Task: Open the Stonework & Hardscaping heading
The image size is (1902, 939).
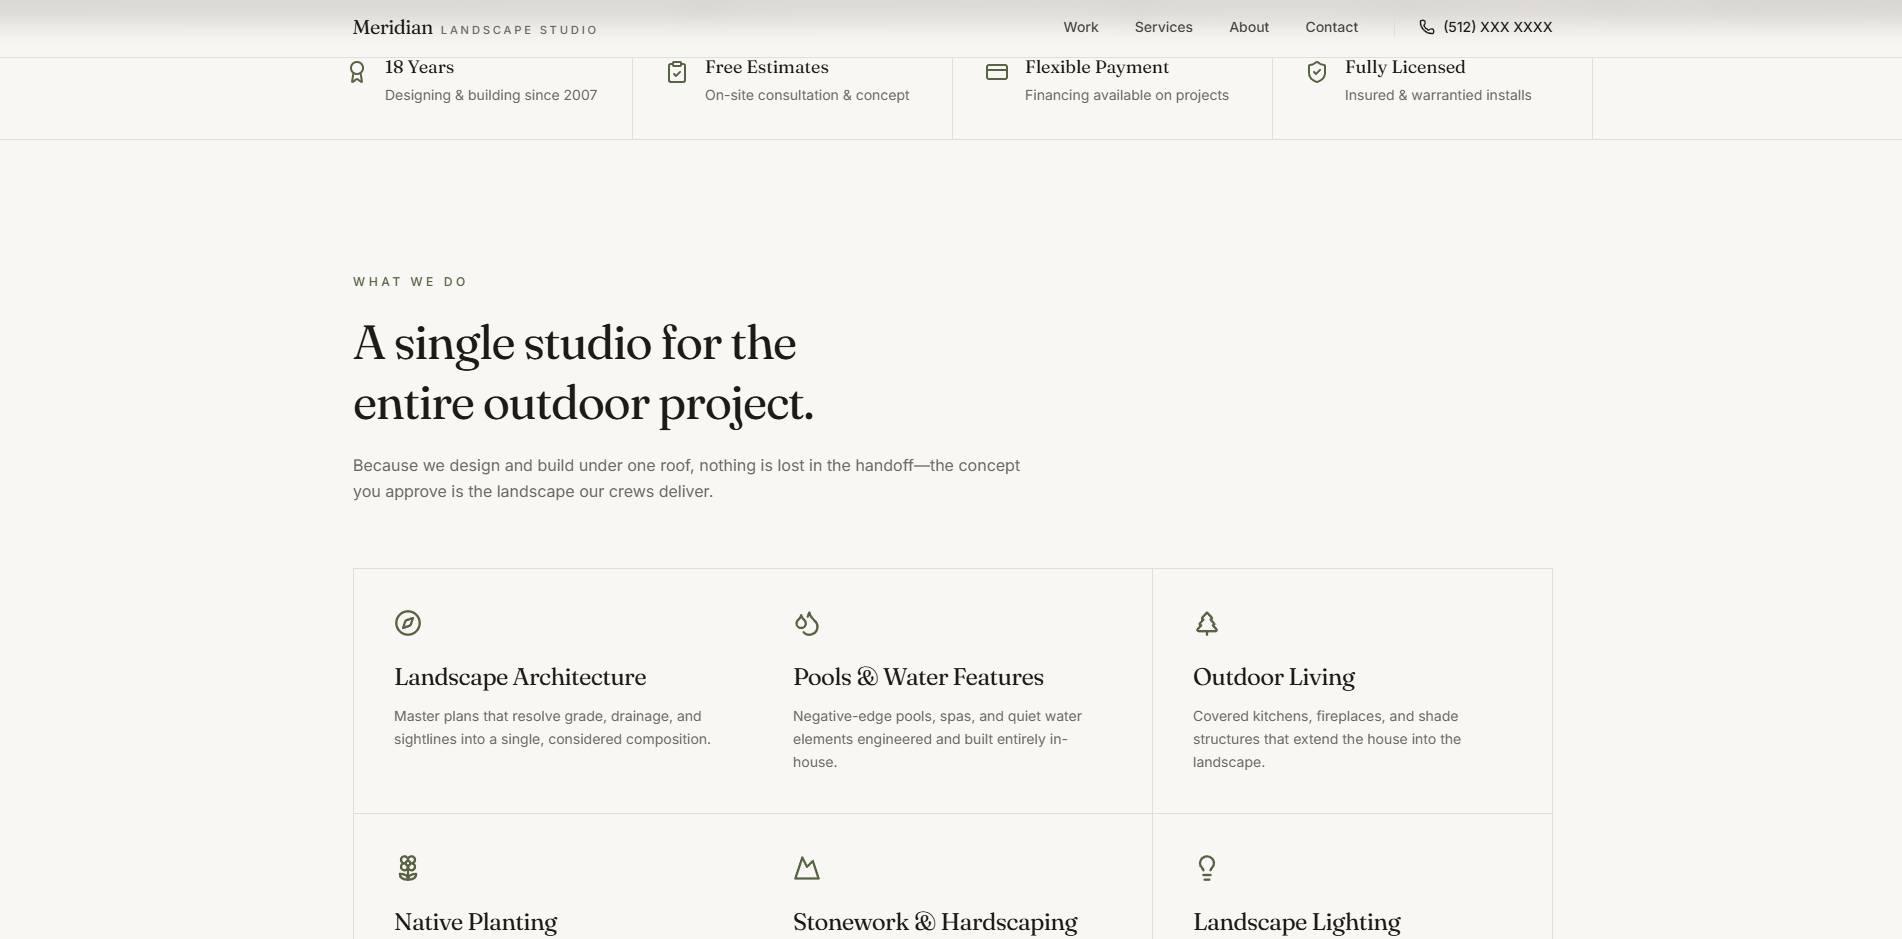Action: point(935,922)
